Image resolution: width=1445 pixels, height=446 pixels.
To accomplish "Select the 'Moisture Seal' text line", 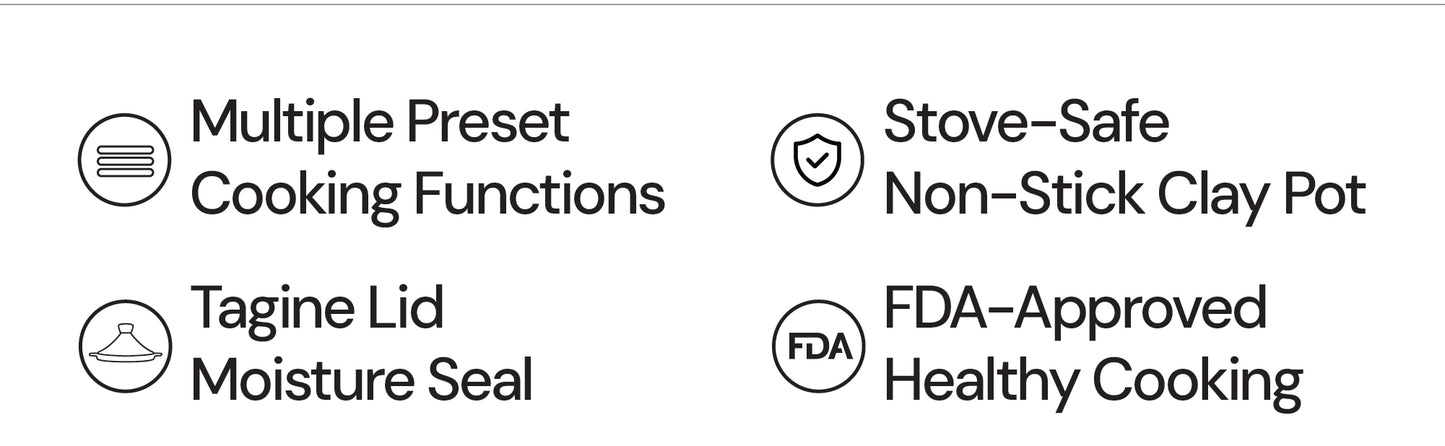I will click(x=362, y=381).
